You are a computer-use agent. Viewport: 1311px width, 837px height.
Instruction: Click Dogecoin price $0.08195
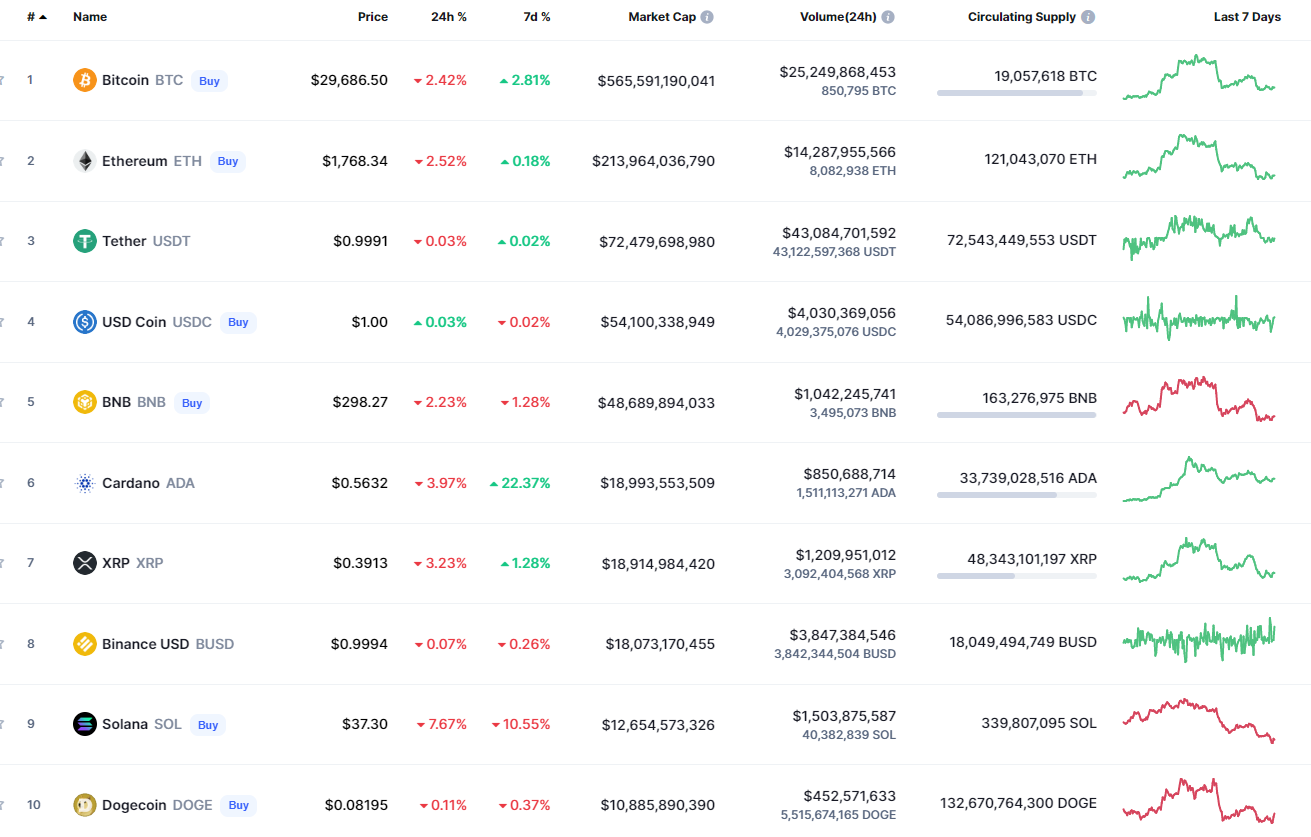coord(356,805)
